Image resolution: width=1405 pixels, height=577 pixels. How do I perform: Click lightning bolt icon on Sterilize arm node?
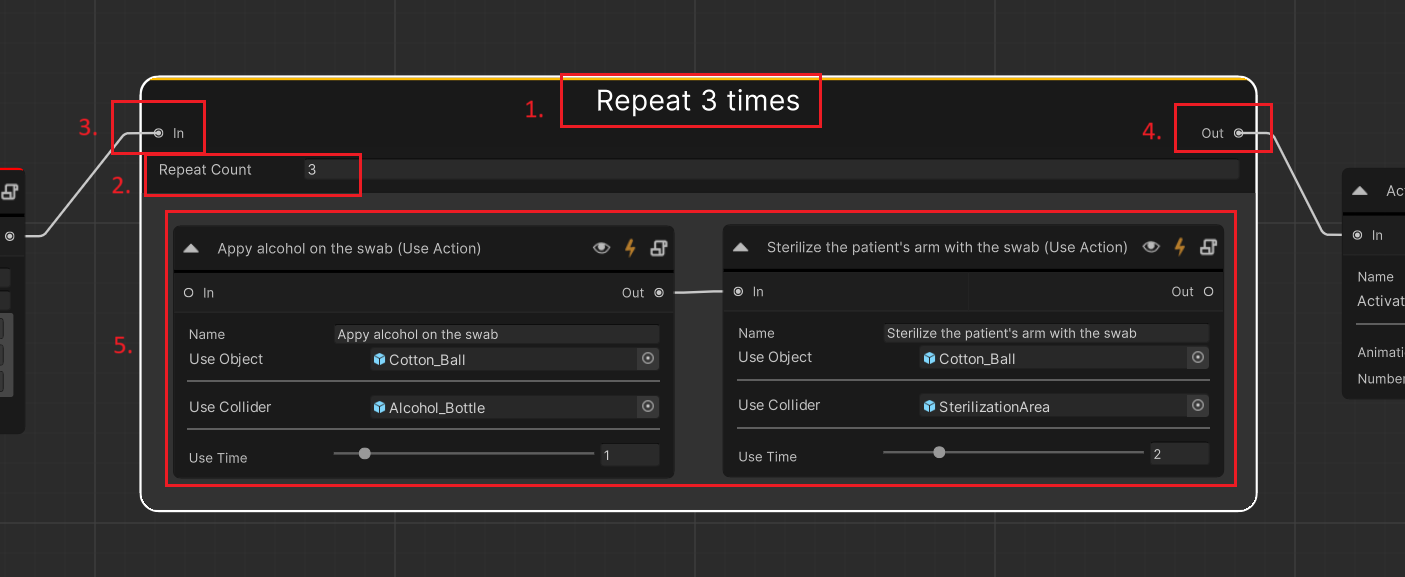1180,247
